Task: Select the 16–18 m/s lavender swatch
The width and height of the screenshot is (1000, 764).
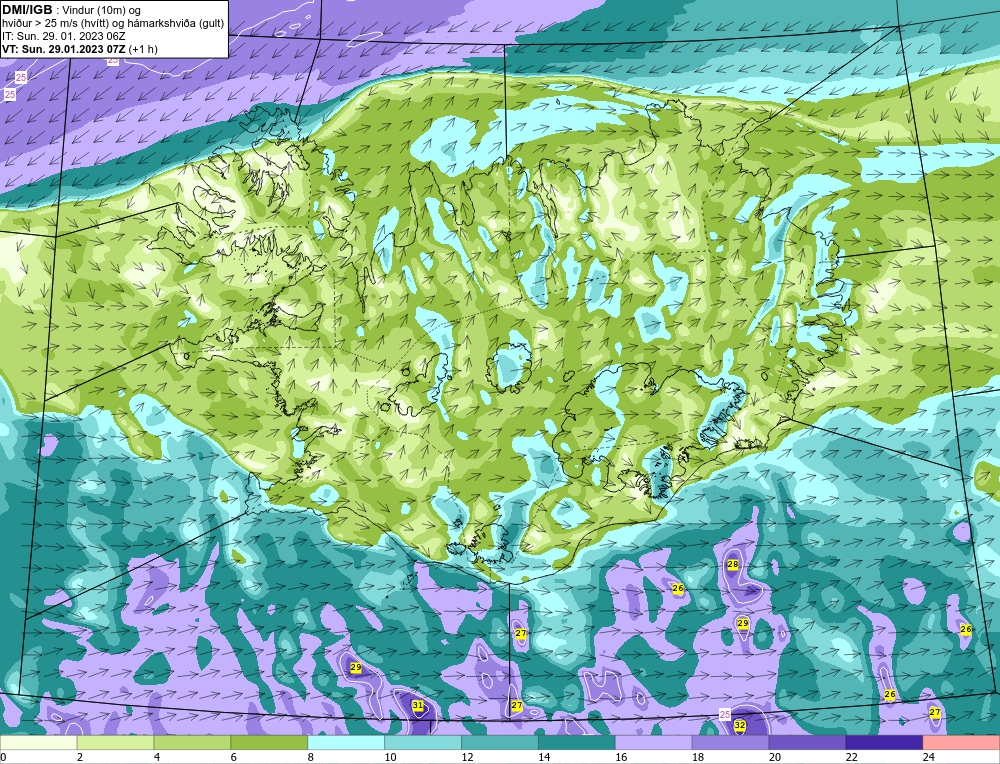Action: tap(654, 742)
